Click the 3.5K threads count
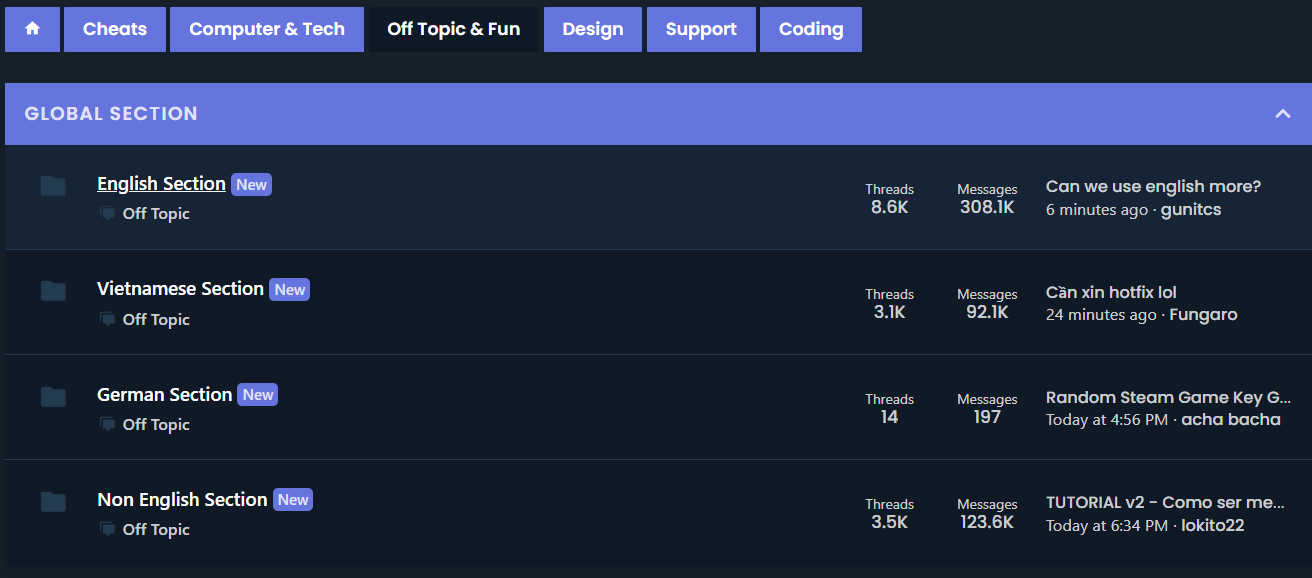This screenshot has width=1312, height=578. point(889,522)
